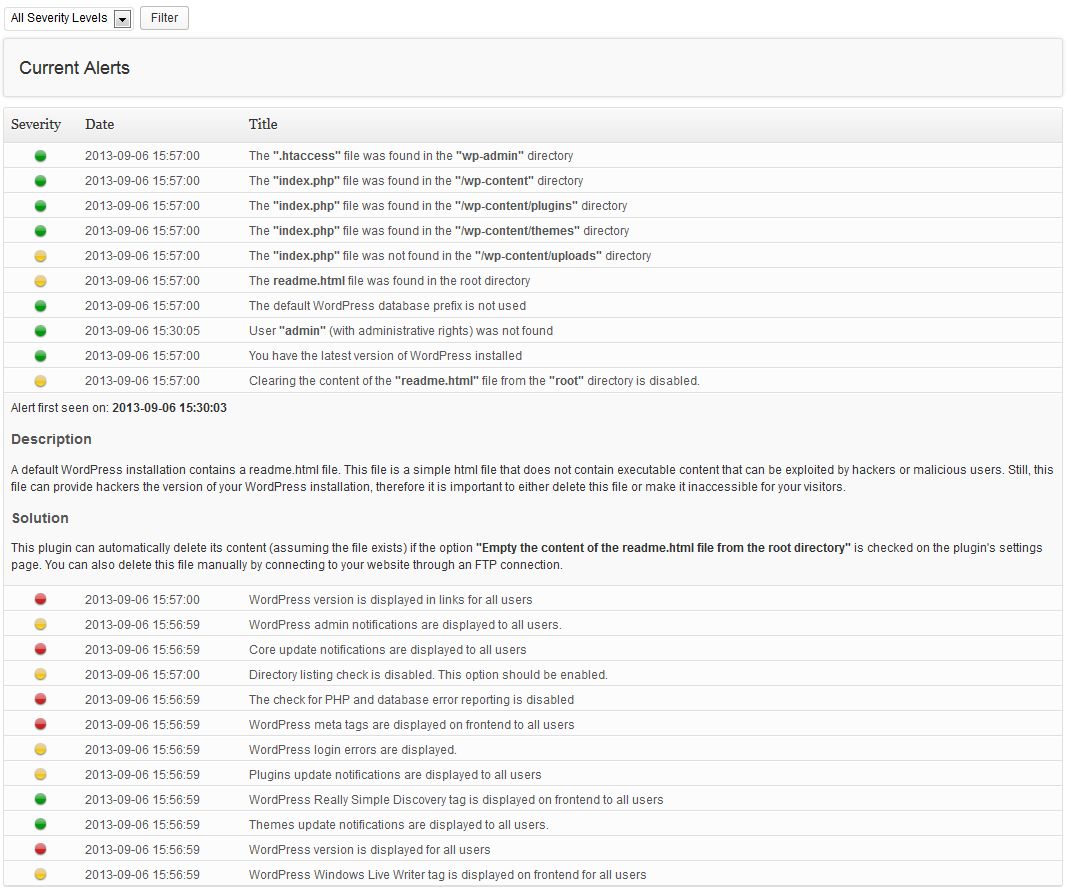Expand the 'WordPress login errors are displayed' alert
Screen dimensions: 1067x890
(x=352, y=750)
